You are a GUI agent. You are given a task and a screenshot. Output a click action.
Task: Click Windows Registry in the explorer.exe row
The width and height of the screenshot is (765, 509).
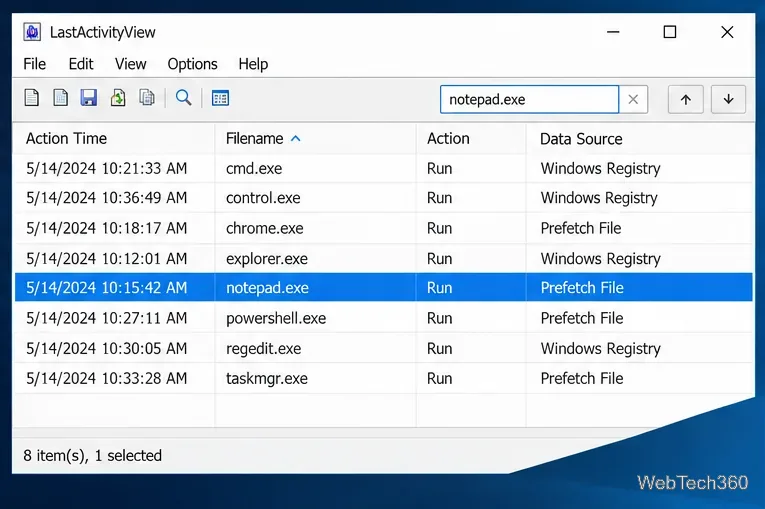click(600, 259)
